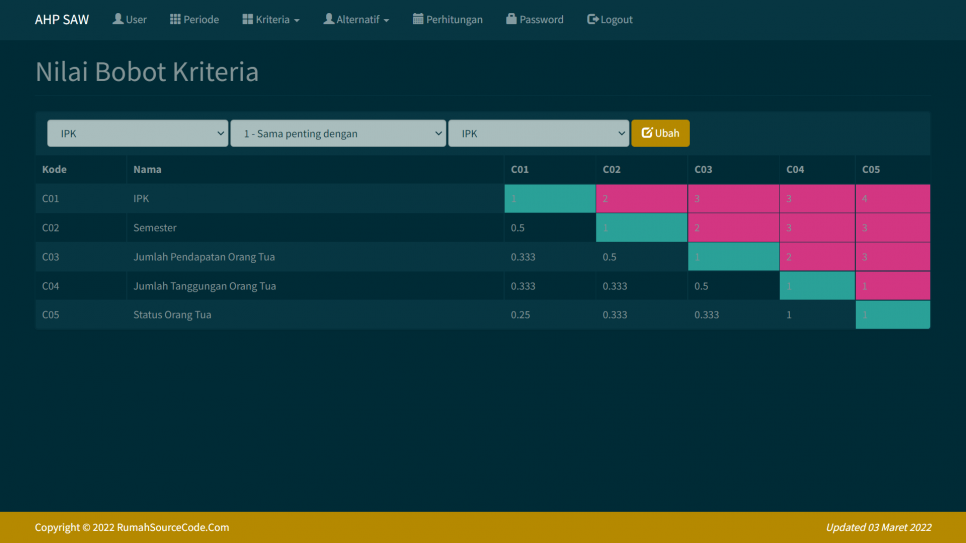
Task: Click the Periode grid icon
Action: [x=175, y=19]
